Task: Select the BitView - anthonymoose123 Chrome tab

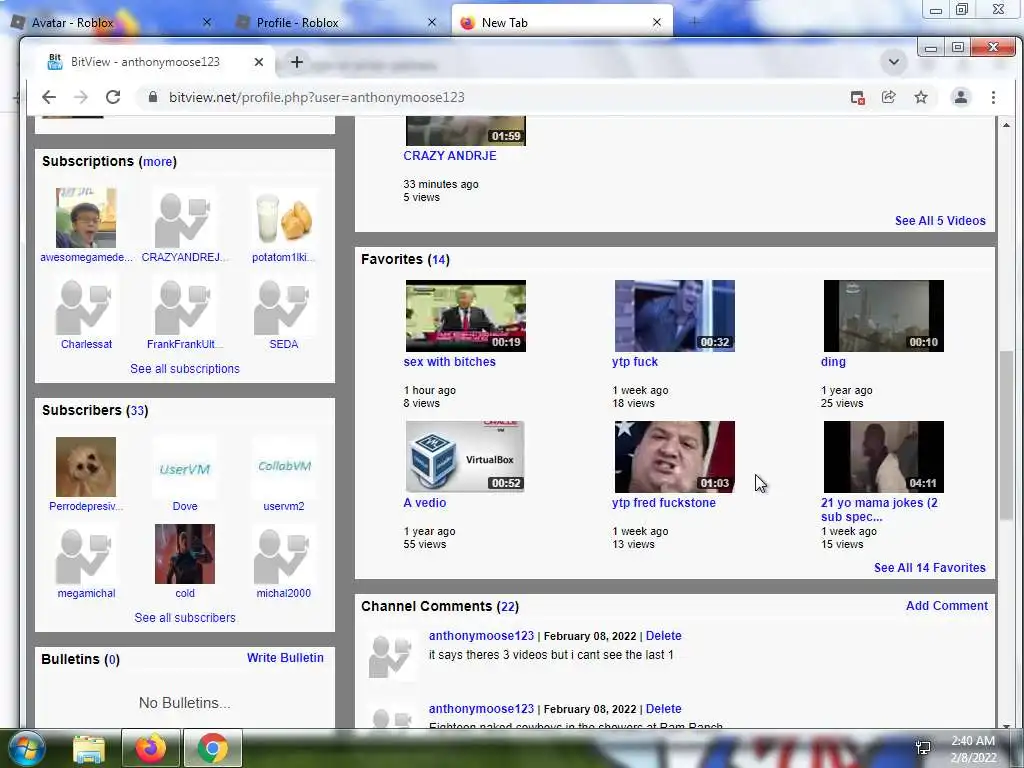Action: pos(145,62)
